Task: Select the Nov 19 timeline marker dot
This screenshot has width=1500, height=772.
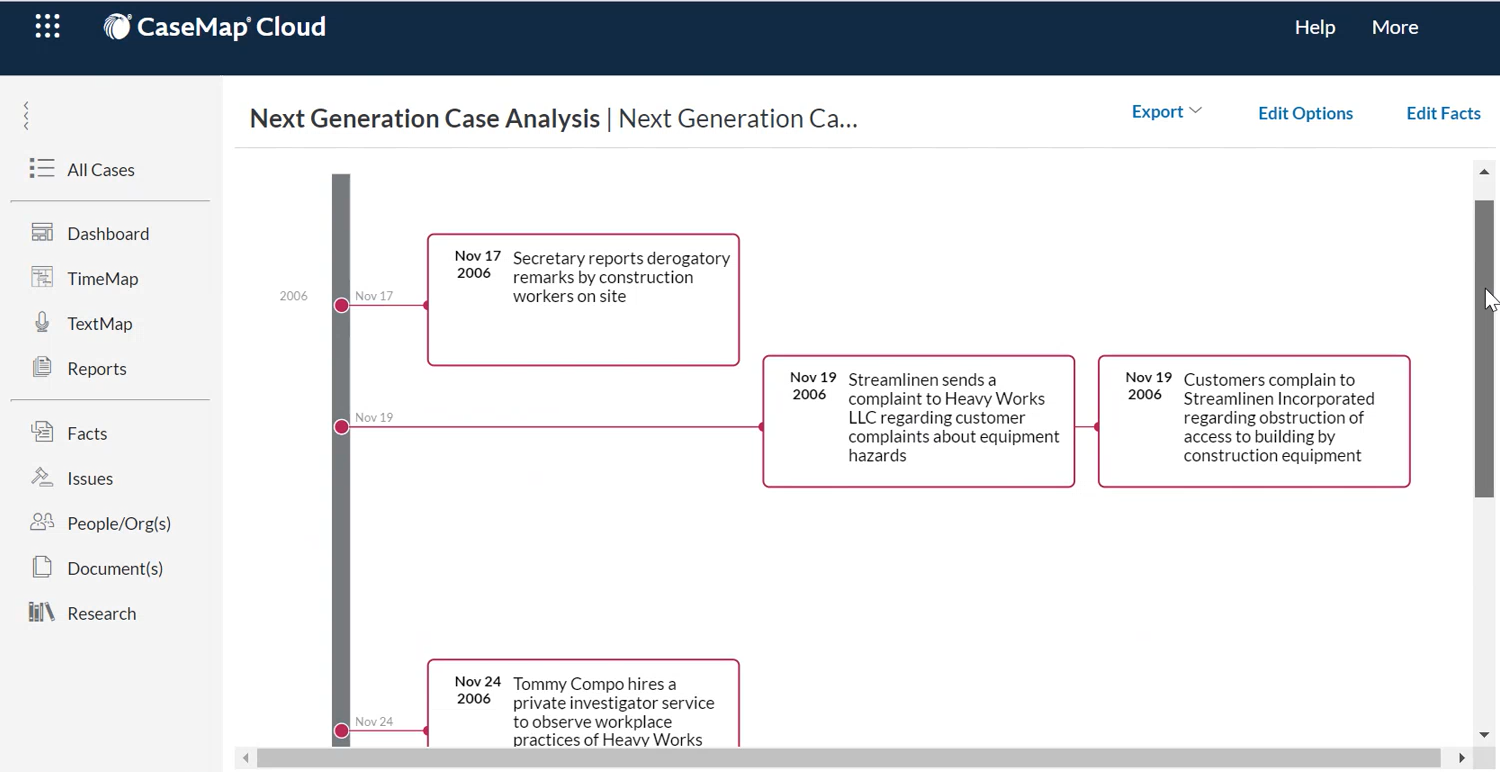Action: click(342, 427)
